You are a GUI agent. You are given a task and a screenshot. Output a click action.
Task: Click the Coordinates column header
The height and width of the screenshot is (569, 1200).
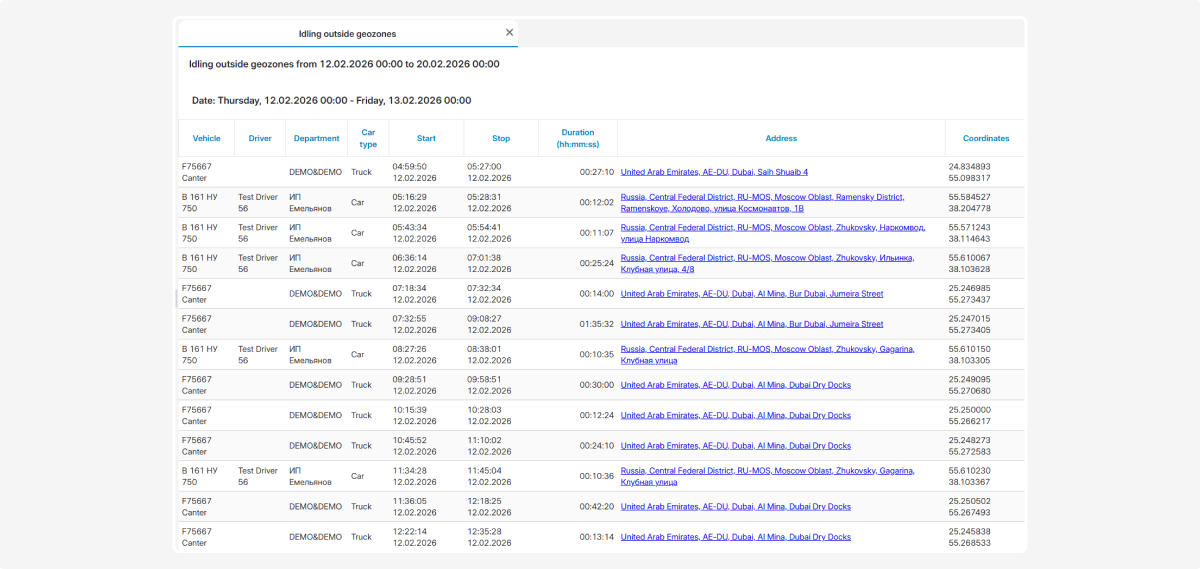pos(985,139)
